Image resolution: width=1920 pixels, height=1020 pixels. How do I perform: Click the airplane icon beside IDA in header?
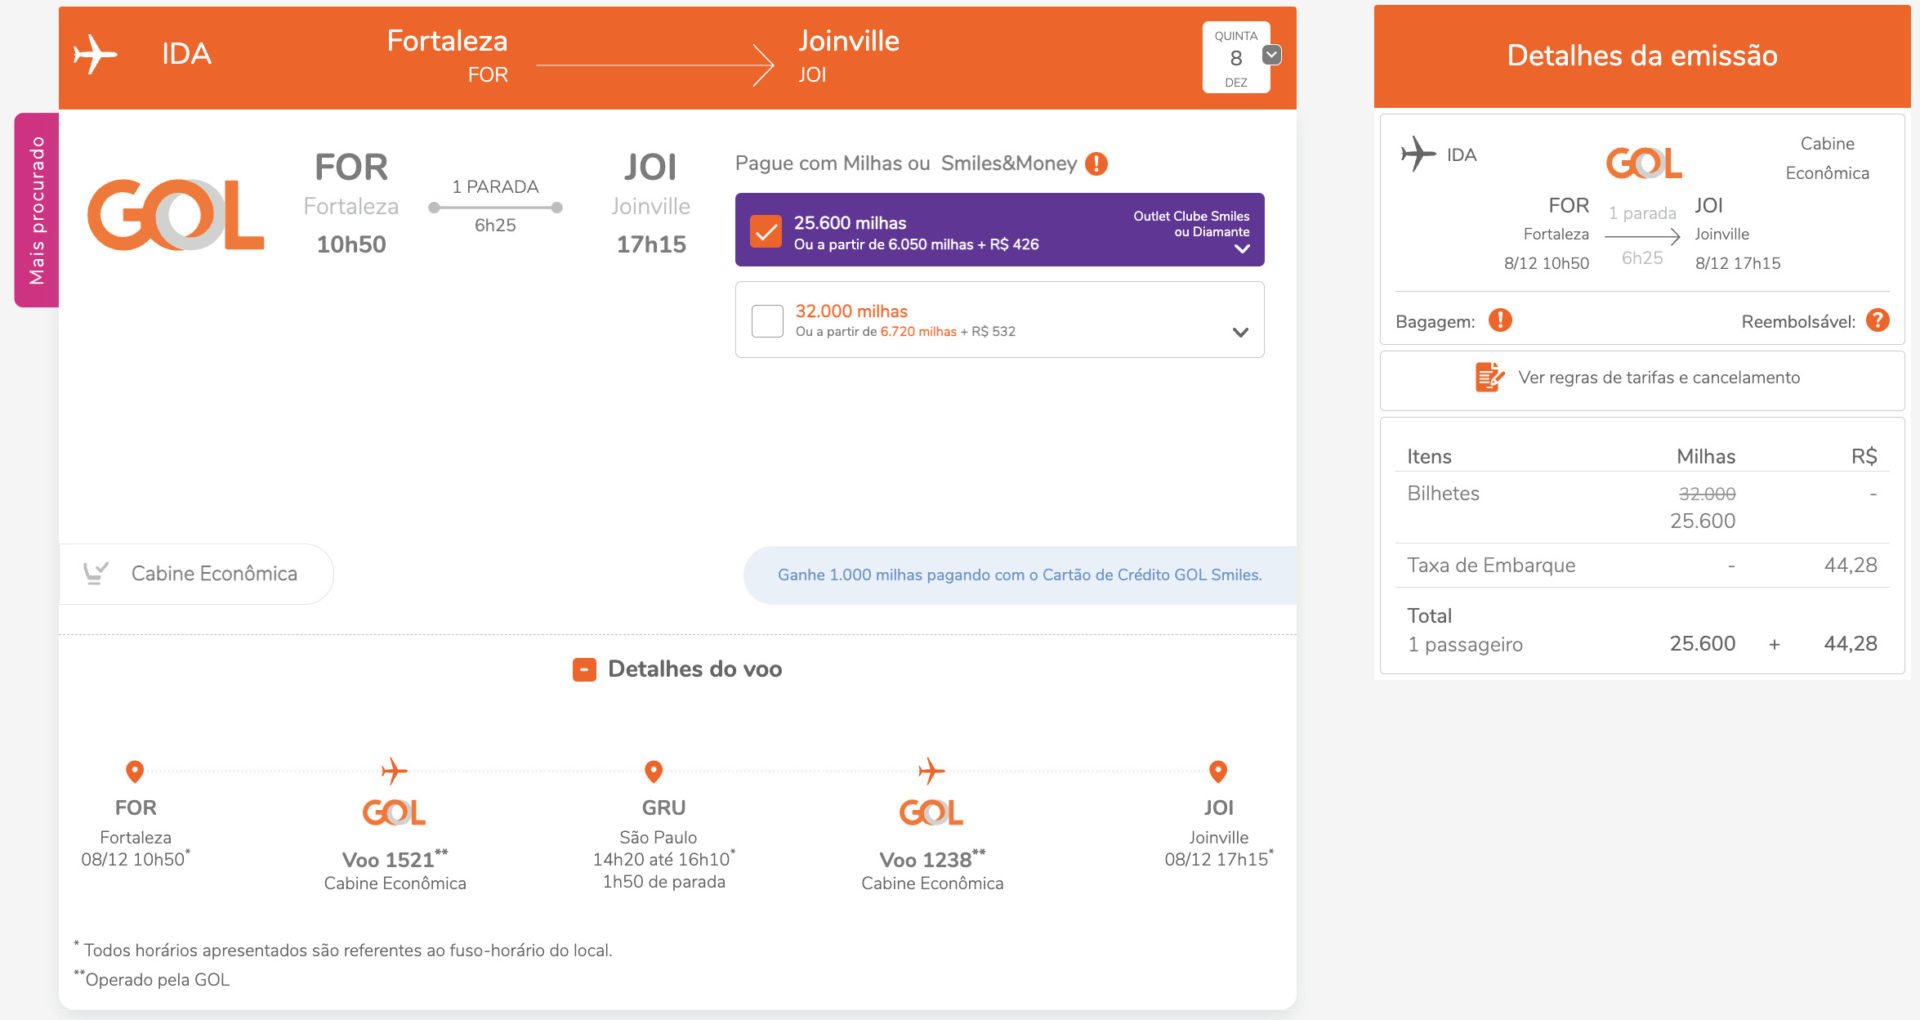pyautogui.click(x=95, y=54)
